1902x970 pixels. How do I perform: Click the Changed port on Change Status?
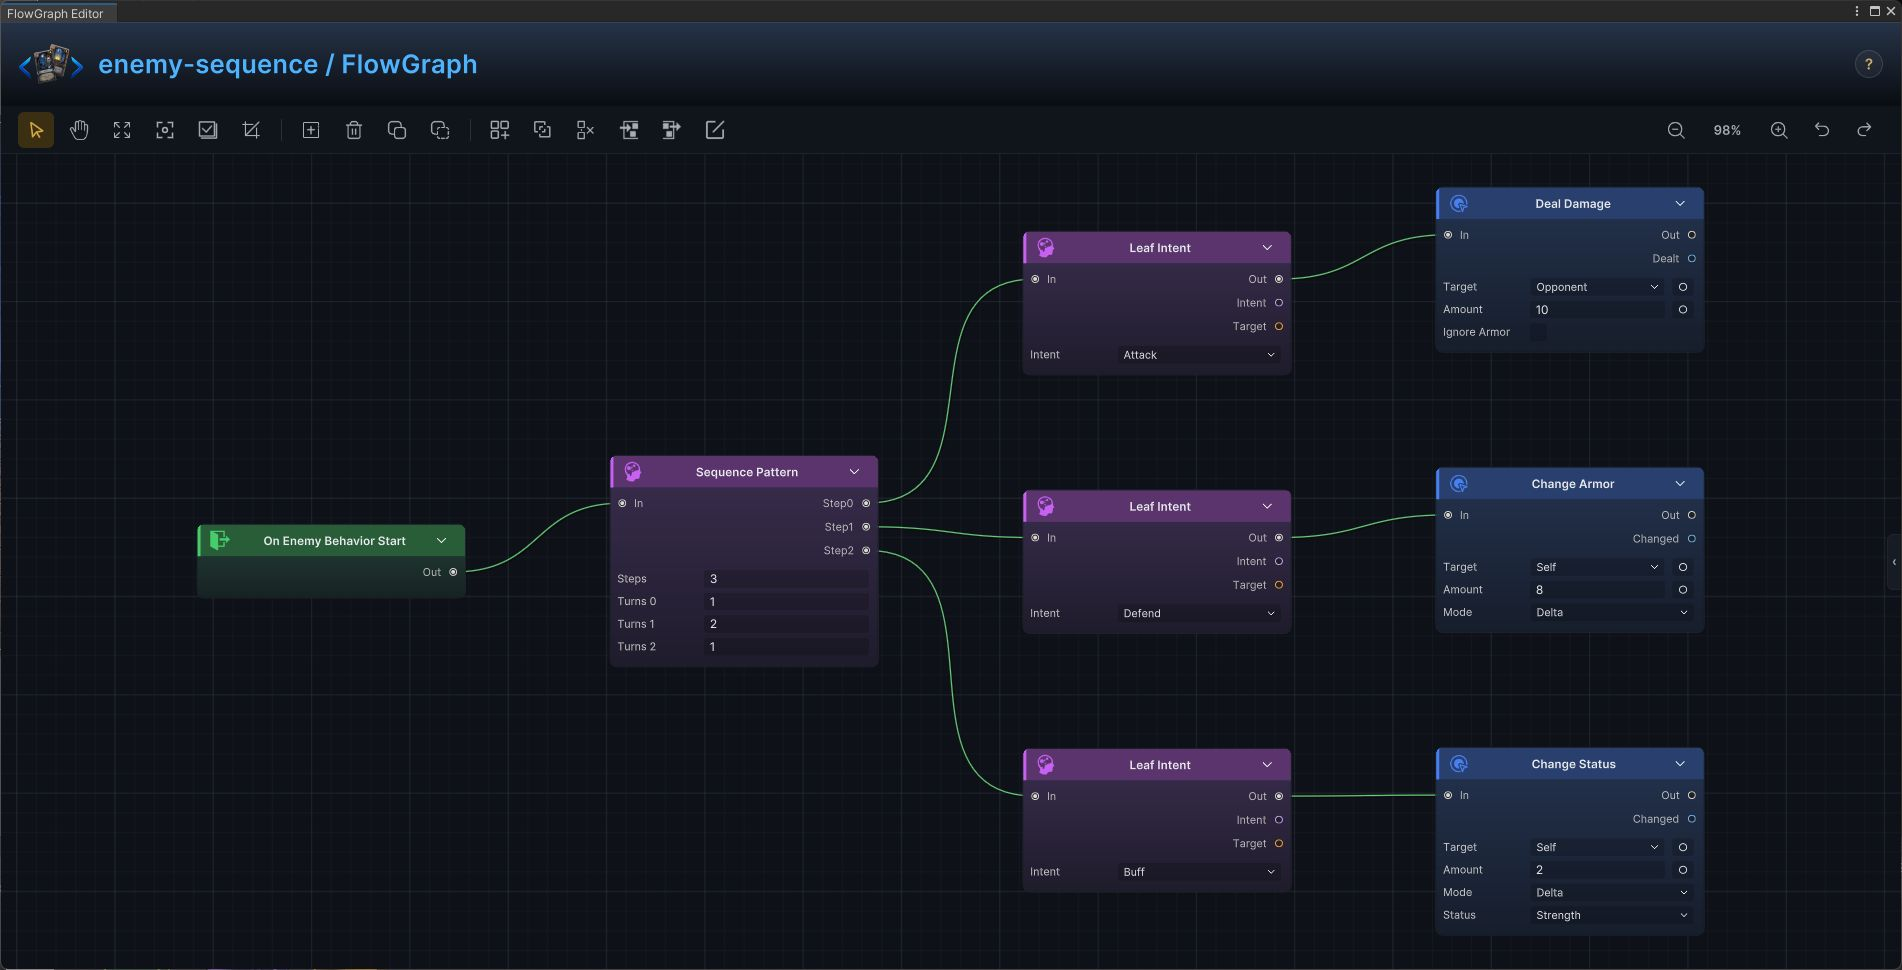tap(1692, 819)
